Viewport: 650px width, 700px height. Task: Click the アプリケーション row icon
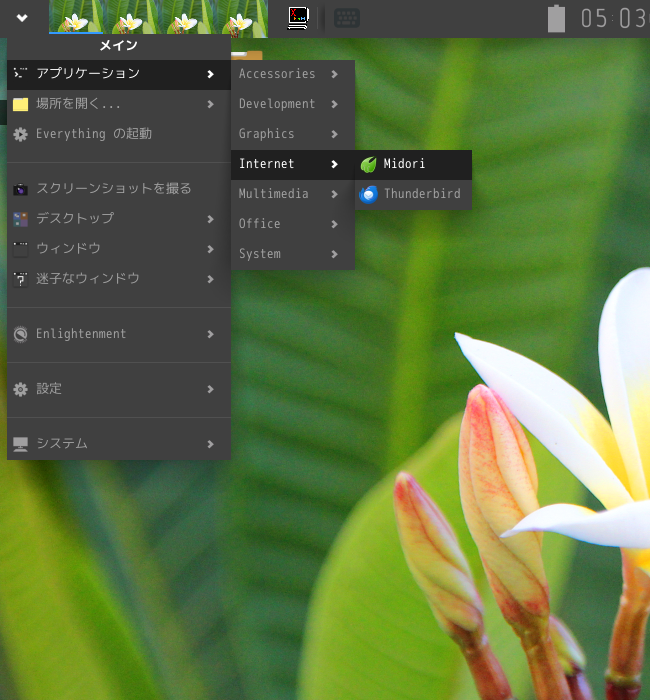click(x=21, y=73)
